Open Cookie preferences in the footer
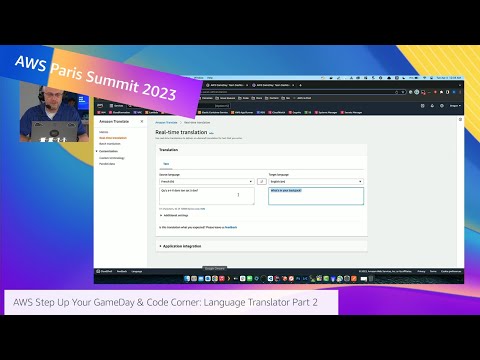Screen dimensions: 480x360 451,271
